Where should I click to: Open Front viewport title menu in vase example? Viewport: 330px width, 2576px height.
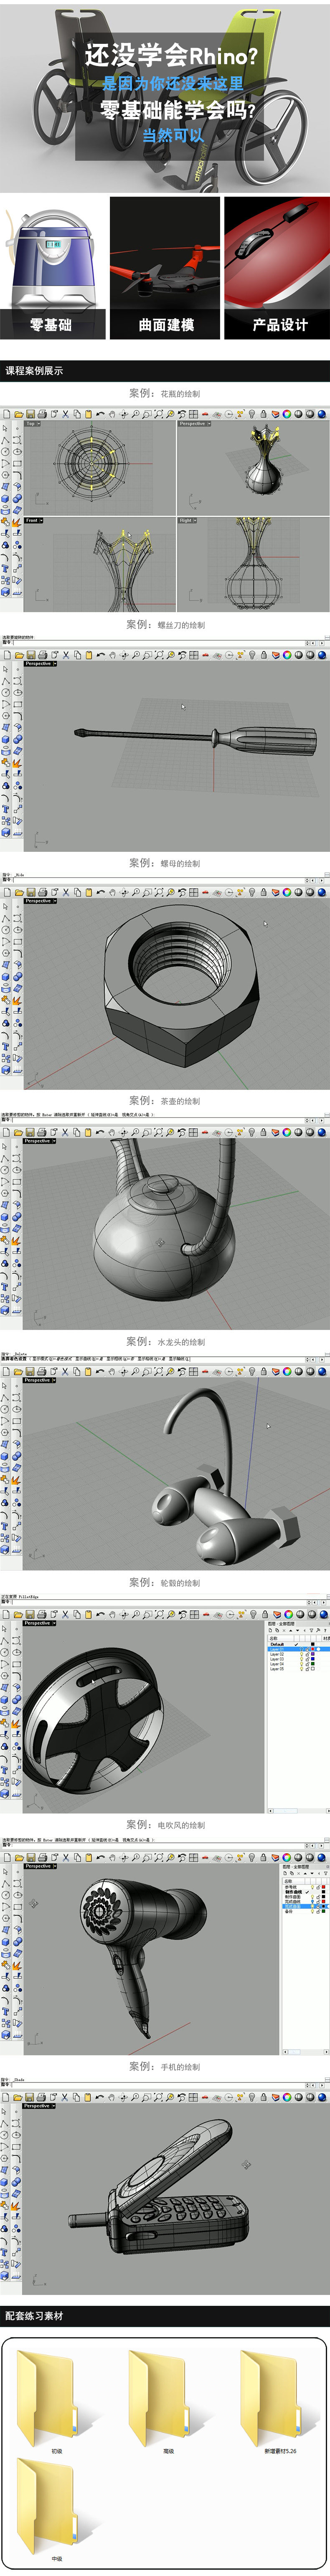point(33,520)
